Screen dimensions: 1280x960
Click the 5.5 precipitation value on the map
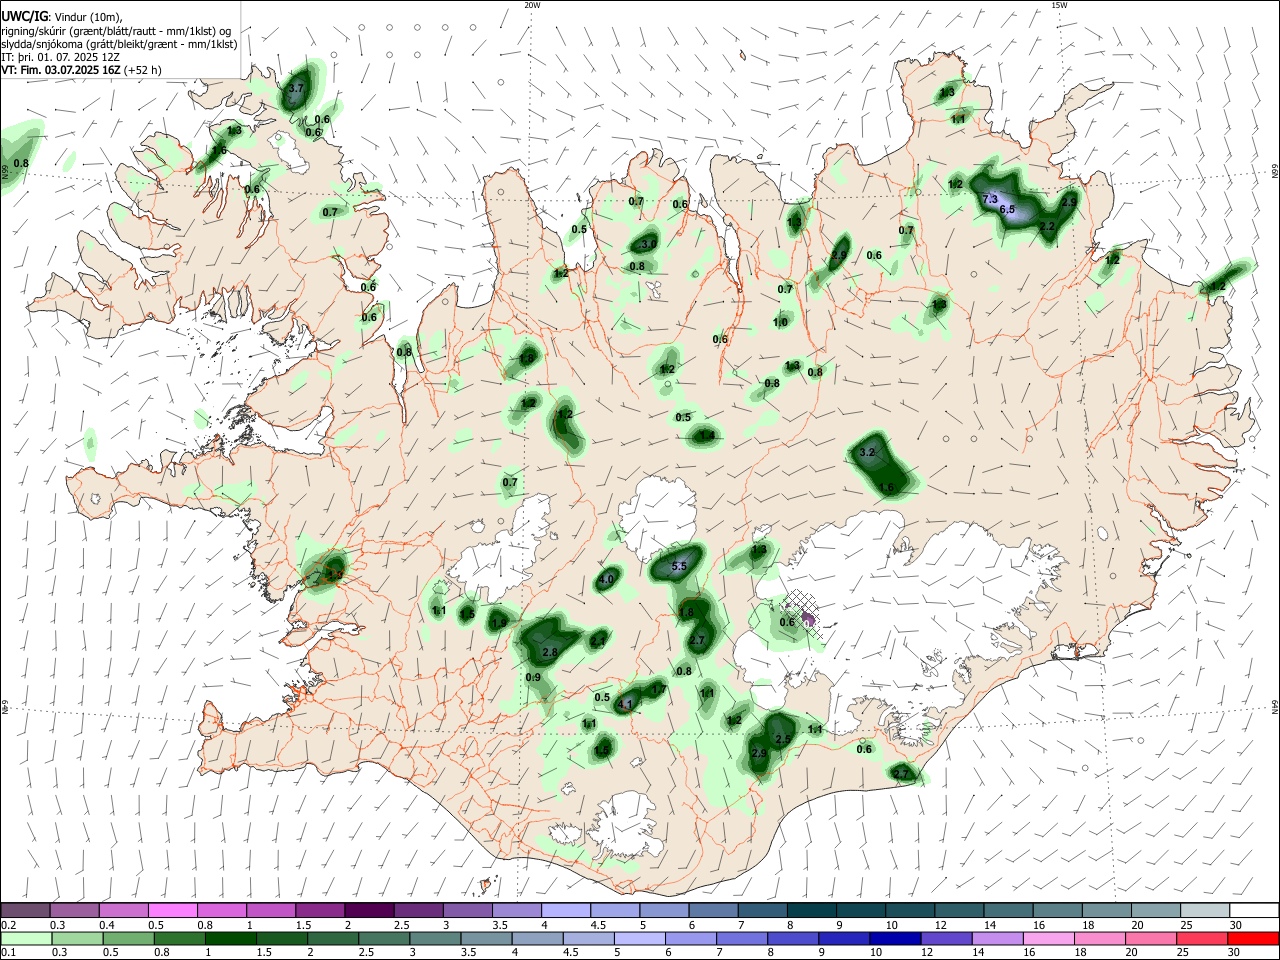(x=679, y=567)
